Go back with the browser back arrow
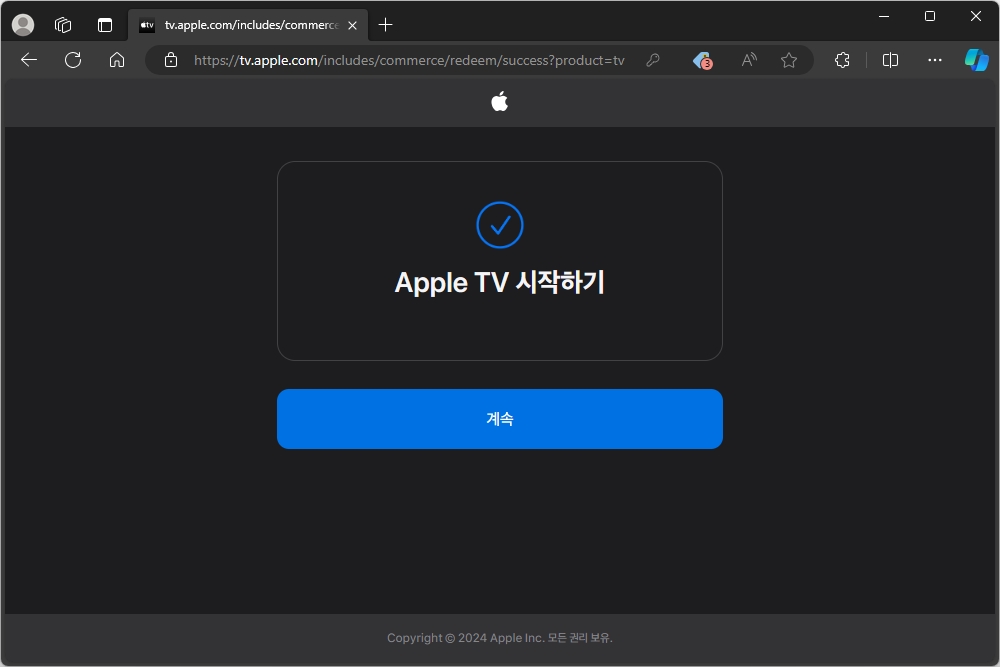Viewport: 1000px width, 667px height. pos(29,60)
